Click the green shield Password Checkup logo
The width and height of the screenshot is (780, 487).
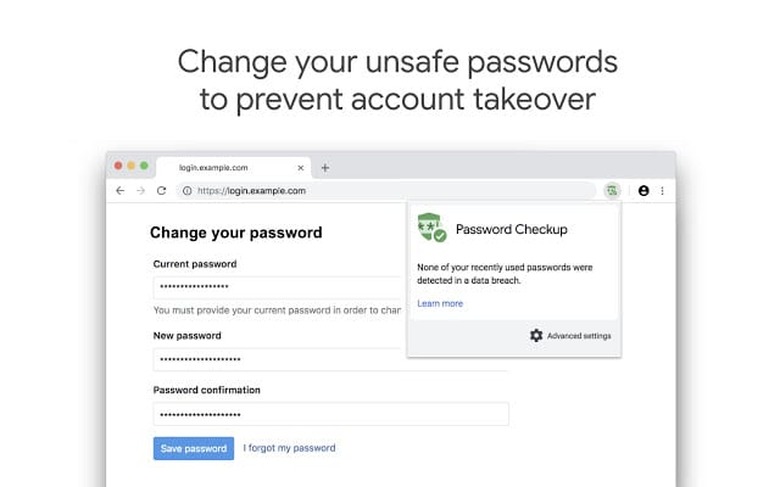[x=432, y=229]
